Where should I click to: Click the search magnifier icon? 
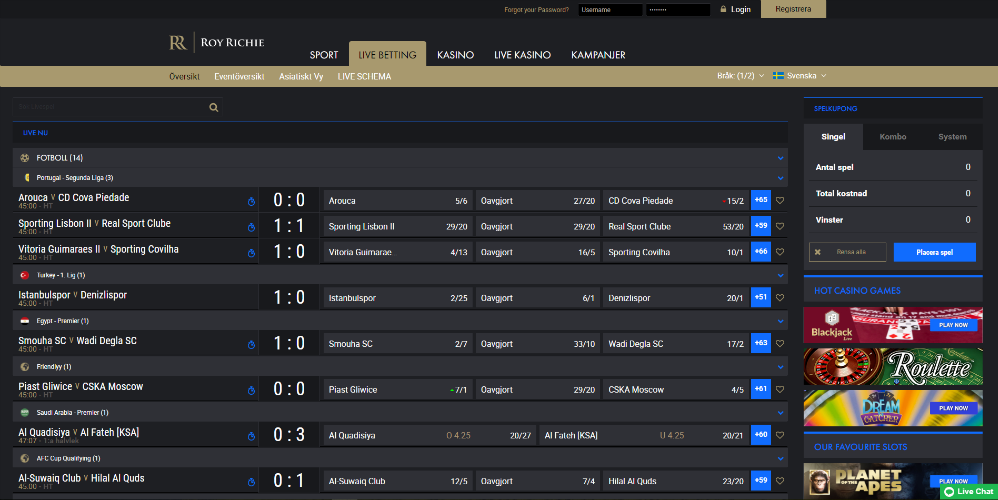214,108
